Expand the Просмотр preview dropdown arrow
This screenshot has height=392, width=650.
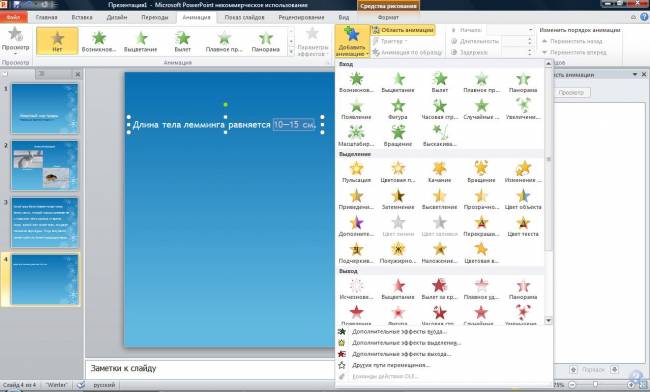[x=15, y=53]
